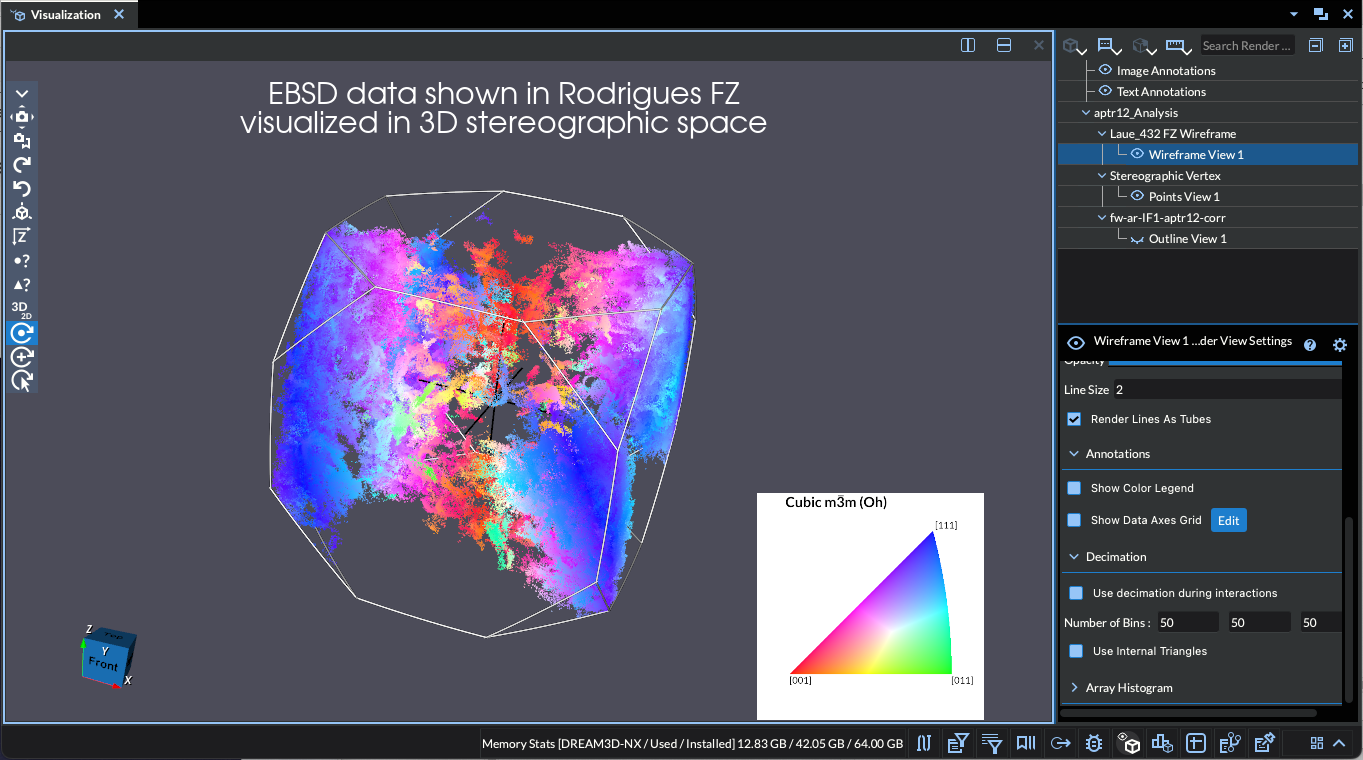Click the bug icon in status bar
The image size is (1363, 760).
(x=1094, y=743)
